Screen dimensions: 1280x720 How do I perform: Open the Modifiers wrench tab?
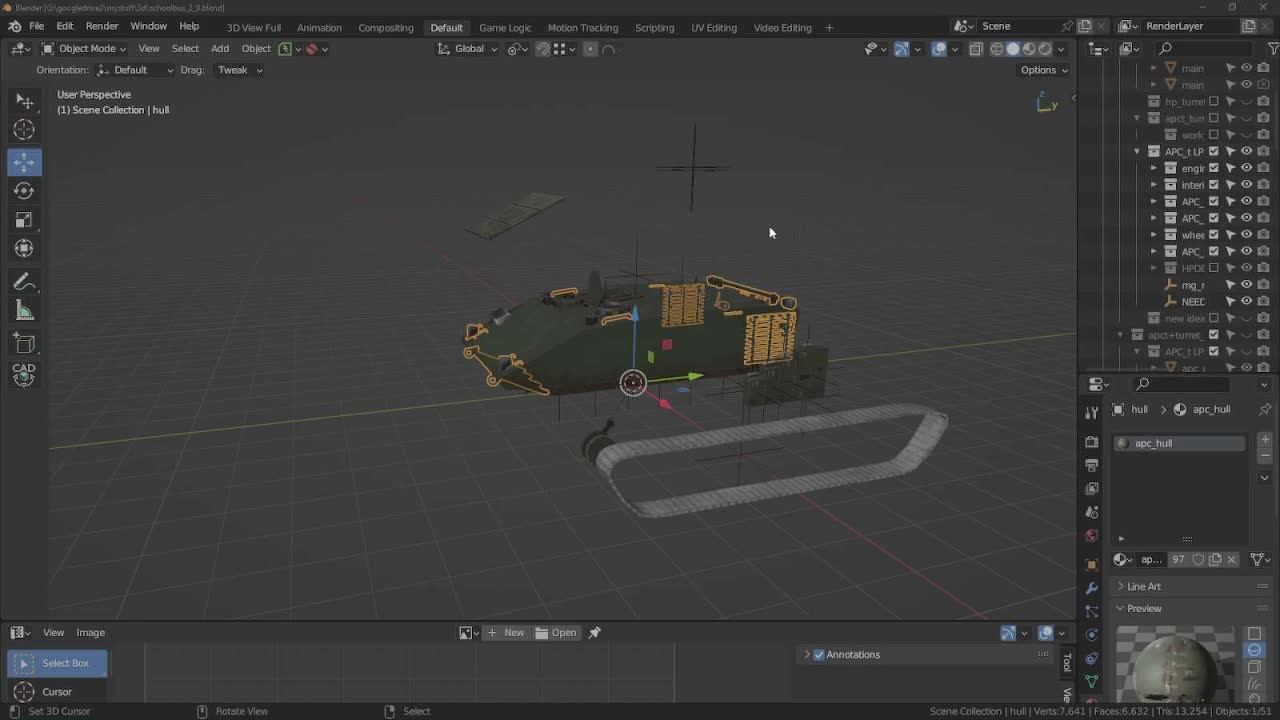pyautogui.click(x=1091, y=588)
